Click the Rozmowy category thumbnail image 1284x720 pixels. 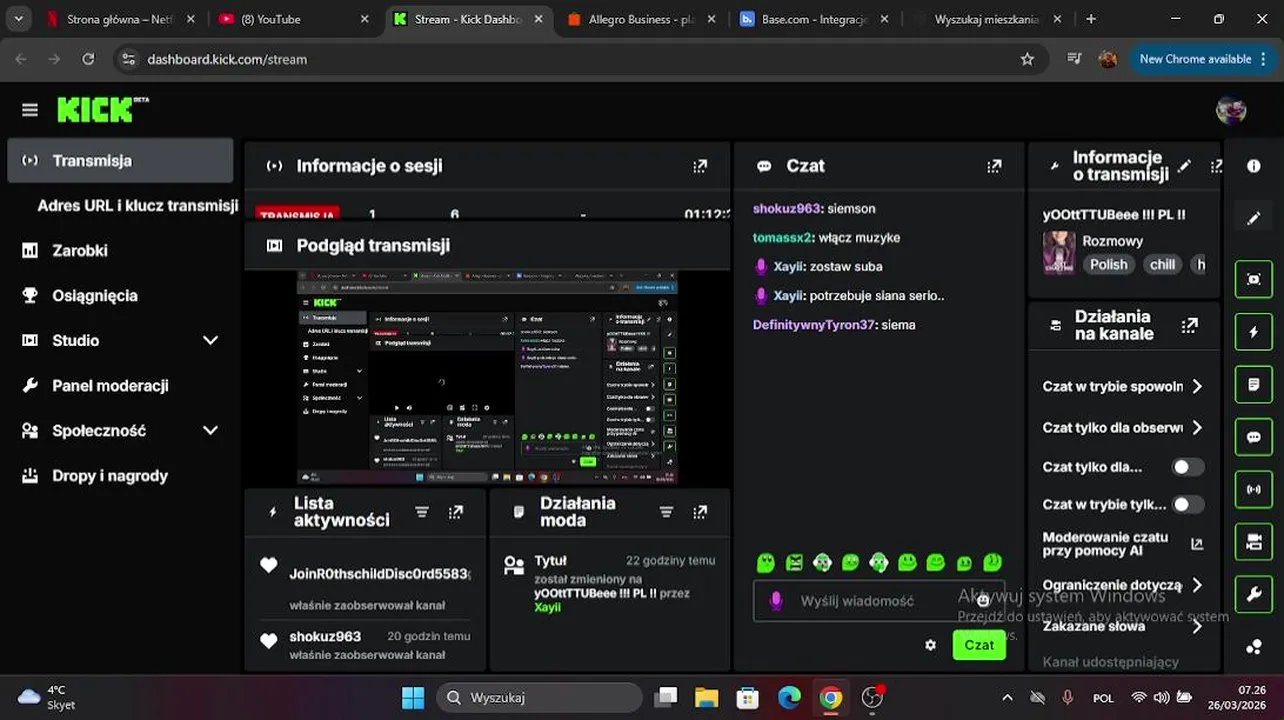(1059, 253)
